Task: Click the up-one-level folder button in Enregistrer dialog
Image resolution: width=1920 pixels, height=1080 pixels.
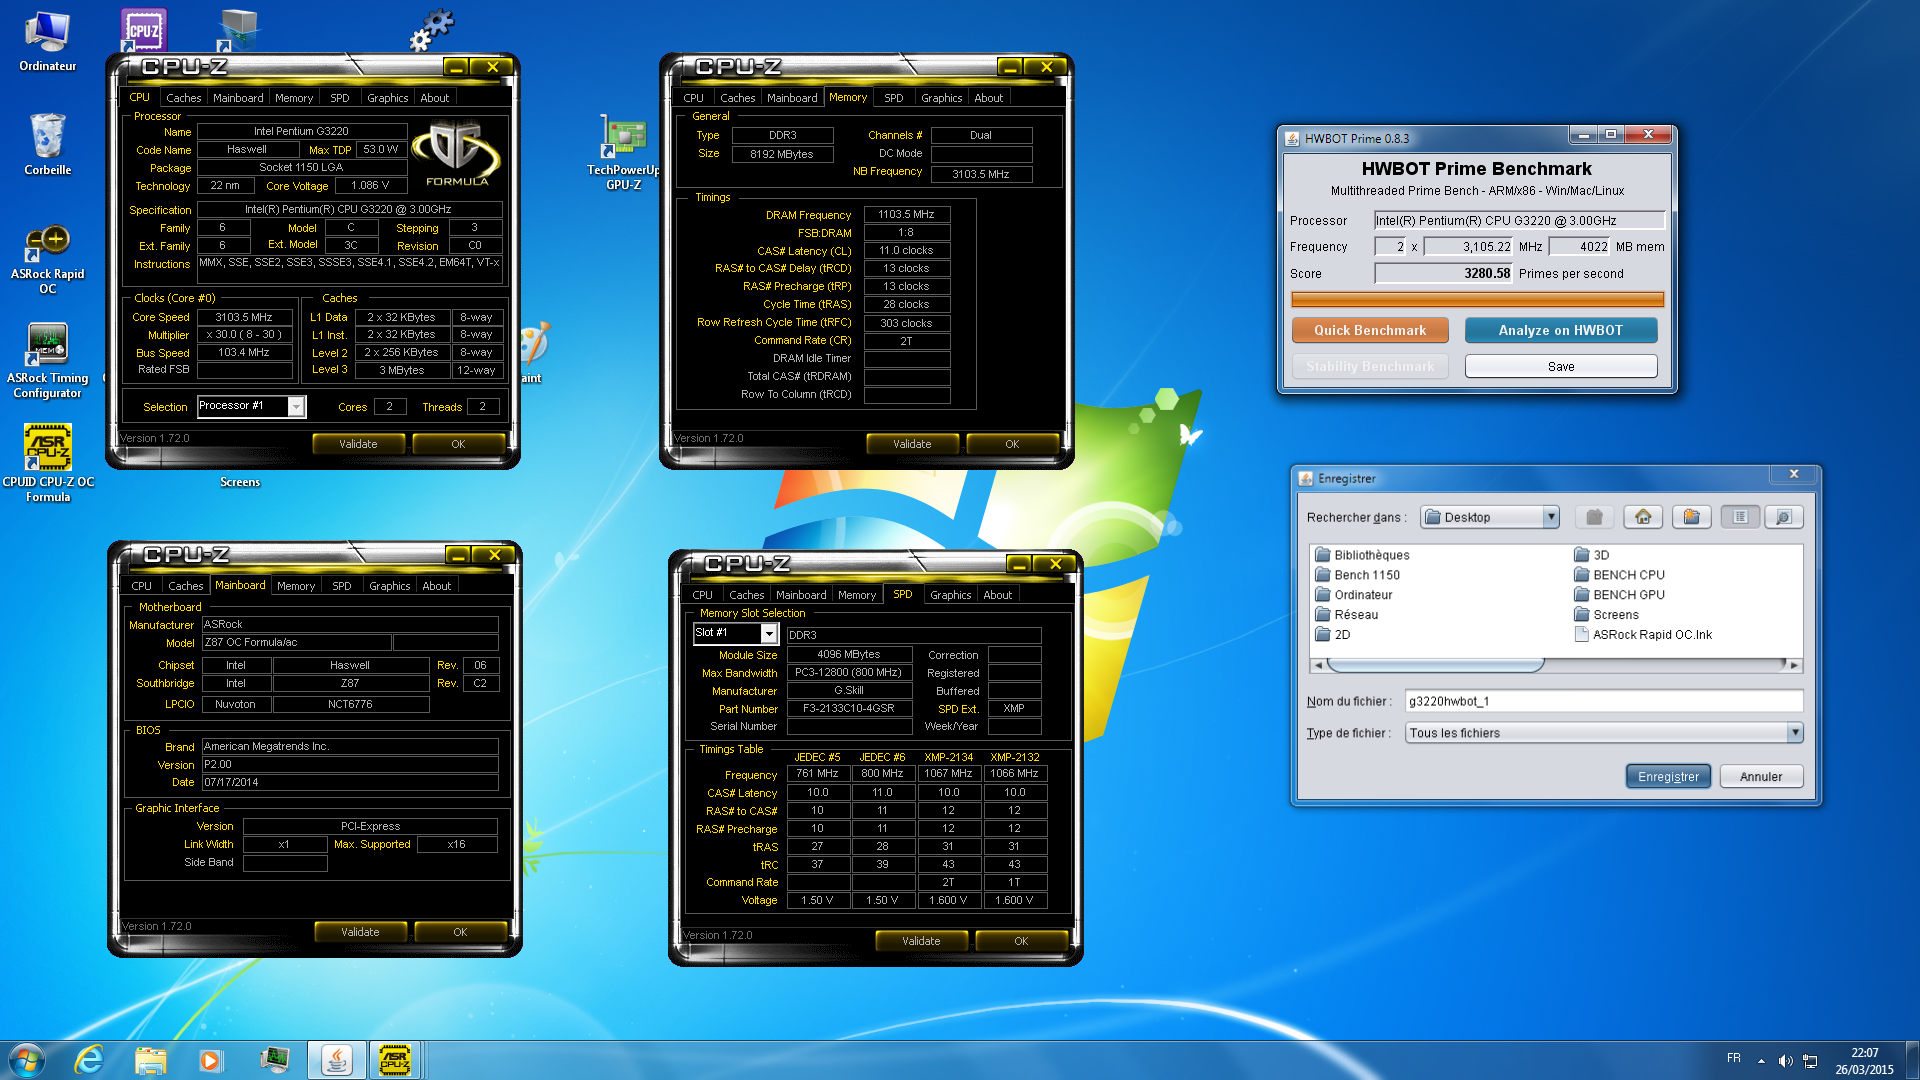Action: 1594,517
